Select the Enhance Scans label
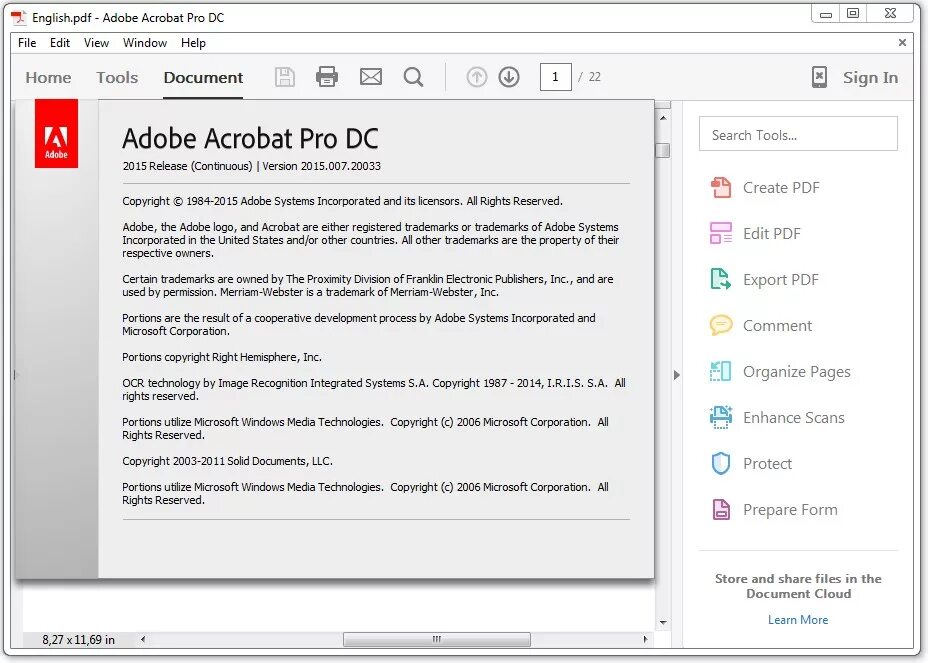The width and height of the screenshot is (928, 663). coord(794,417)
